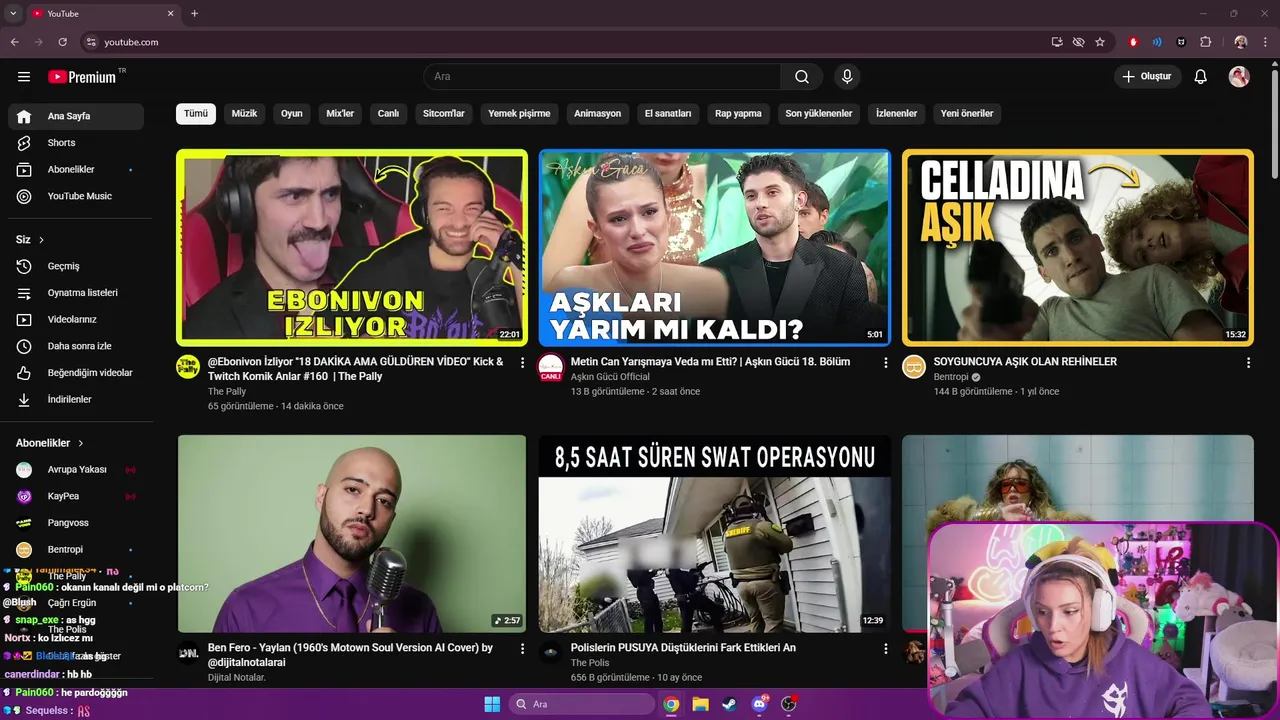This screenshot has width=1280, height=720.
Task: Click the Windows taskbar search box
Action: click(x=583, y=704)
